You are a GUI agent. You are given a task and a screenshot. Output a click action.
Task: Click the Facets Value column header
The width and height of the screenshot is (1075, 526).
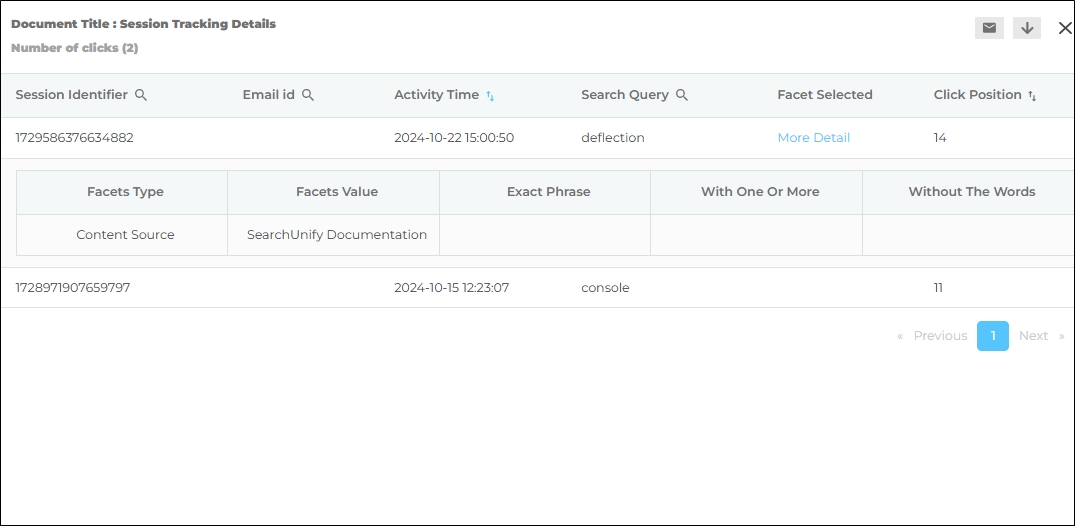point(337,192)
